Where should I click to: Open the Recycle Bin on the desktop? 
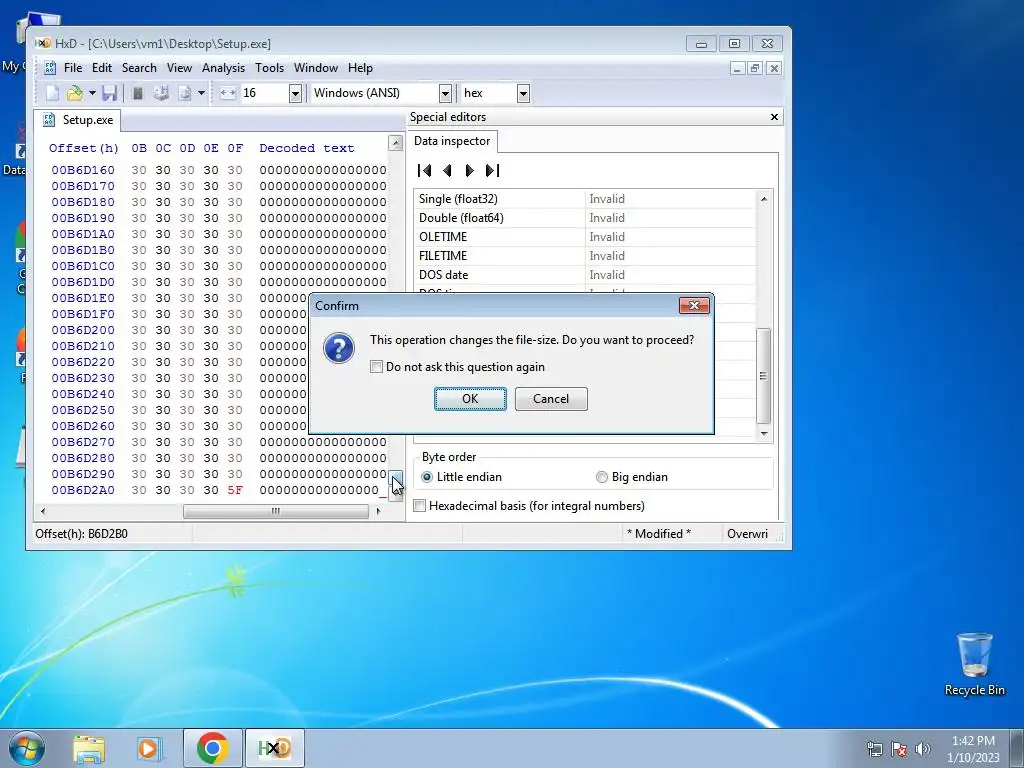[x=974, y=664]
